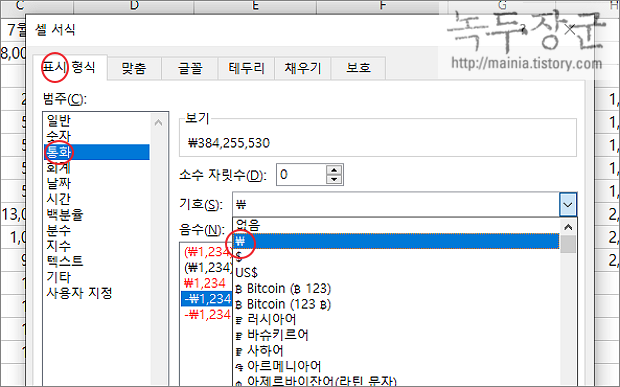
Task: Select red ₩1,234 negative format
Action: (x=206, y=283)
